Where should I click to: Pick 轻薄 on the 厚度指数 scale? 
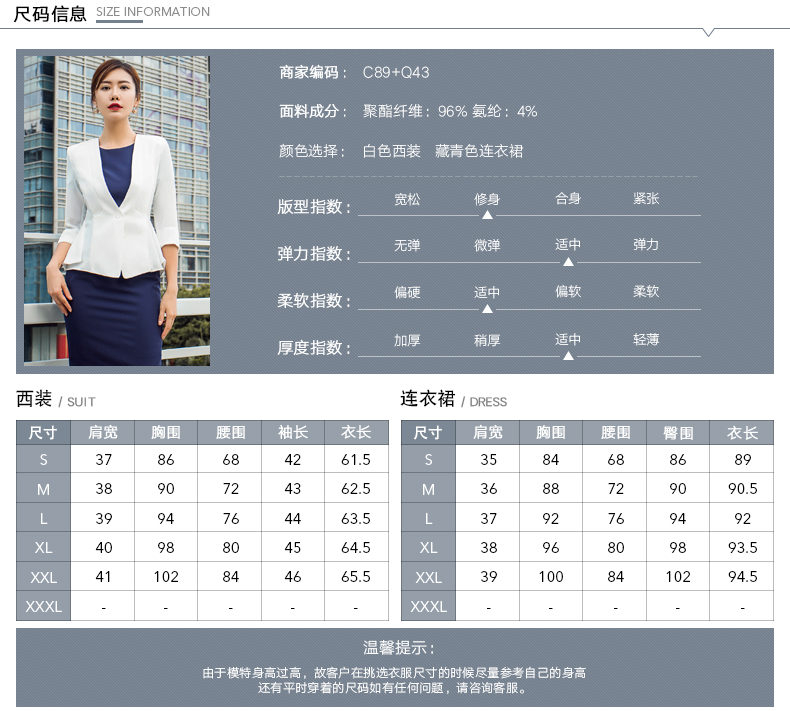tap(646, 340)
